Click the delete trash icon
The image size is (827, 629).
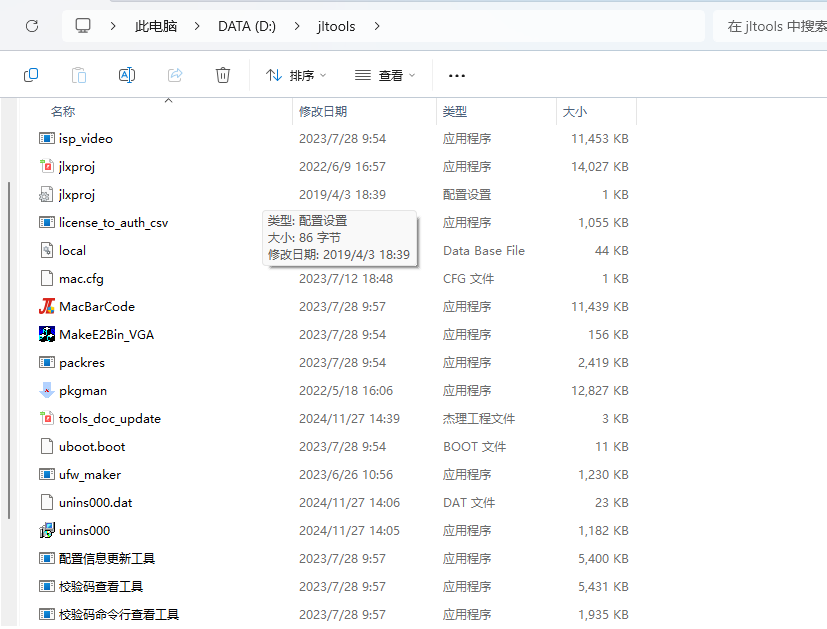point(223,75)
